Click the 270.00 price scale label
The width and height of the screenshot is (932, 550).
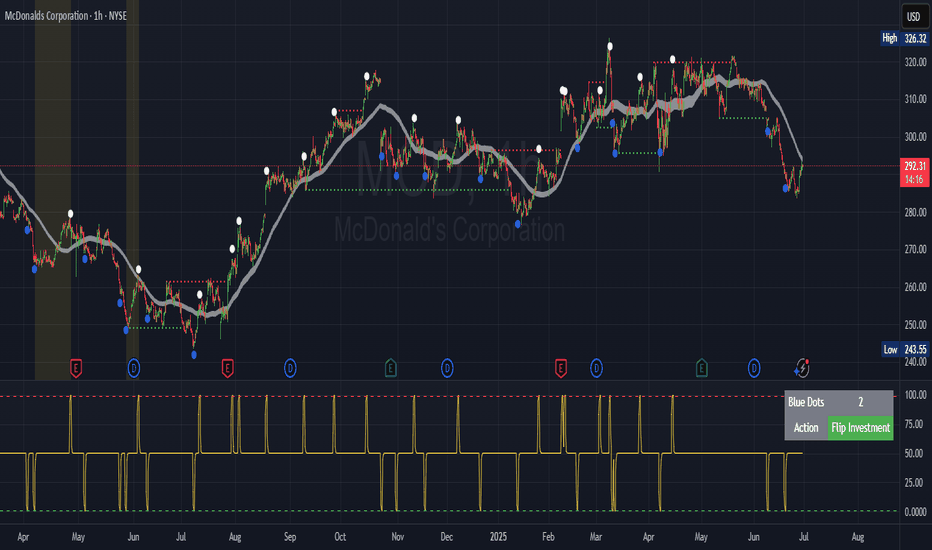tap(915, 249)
